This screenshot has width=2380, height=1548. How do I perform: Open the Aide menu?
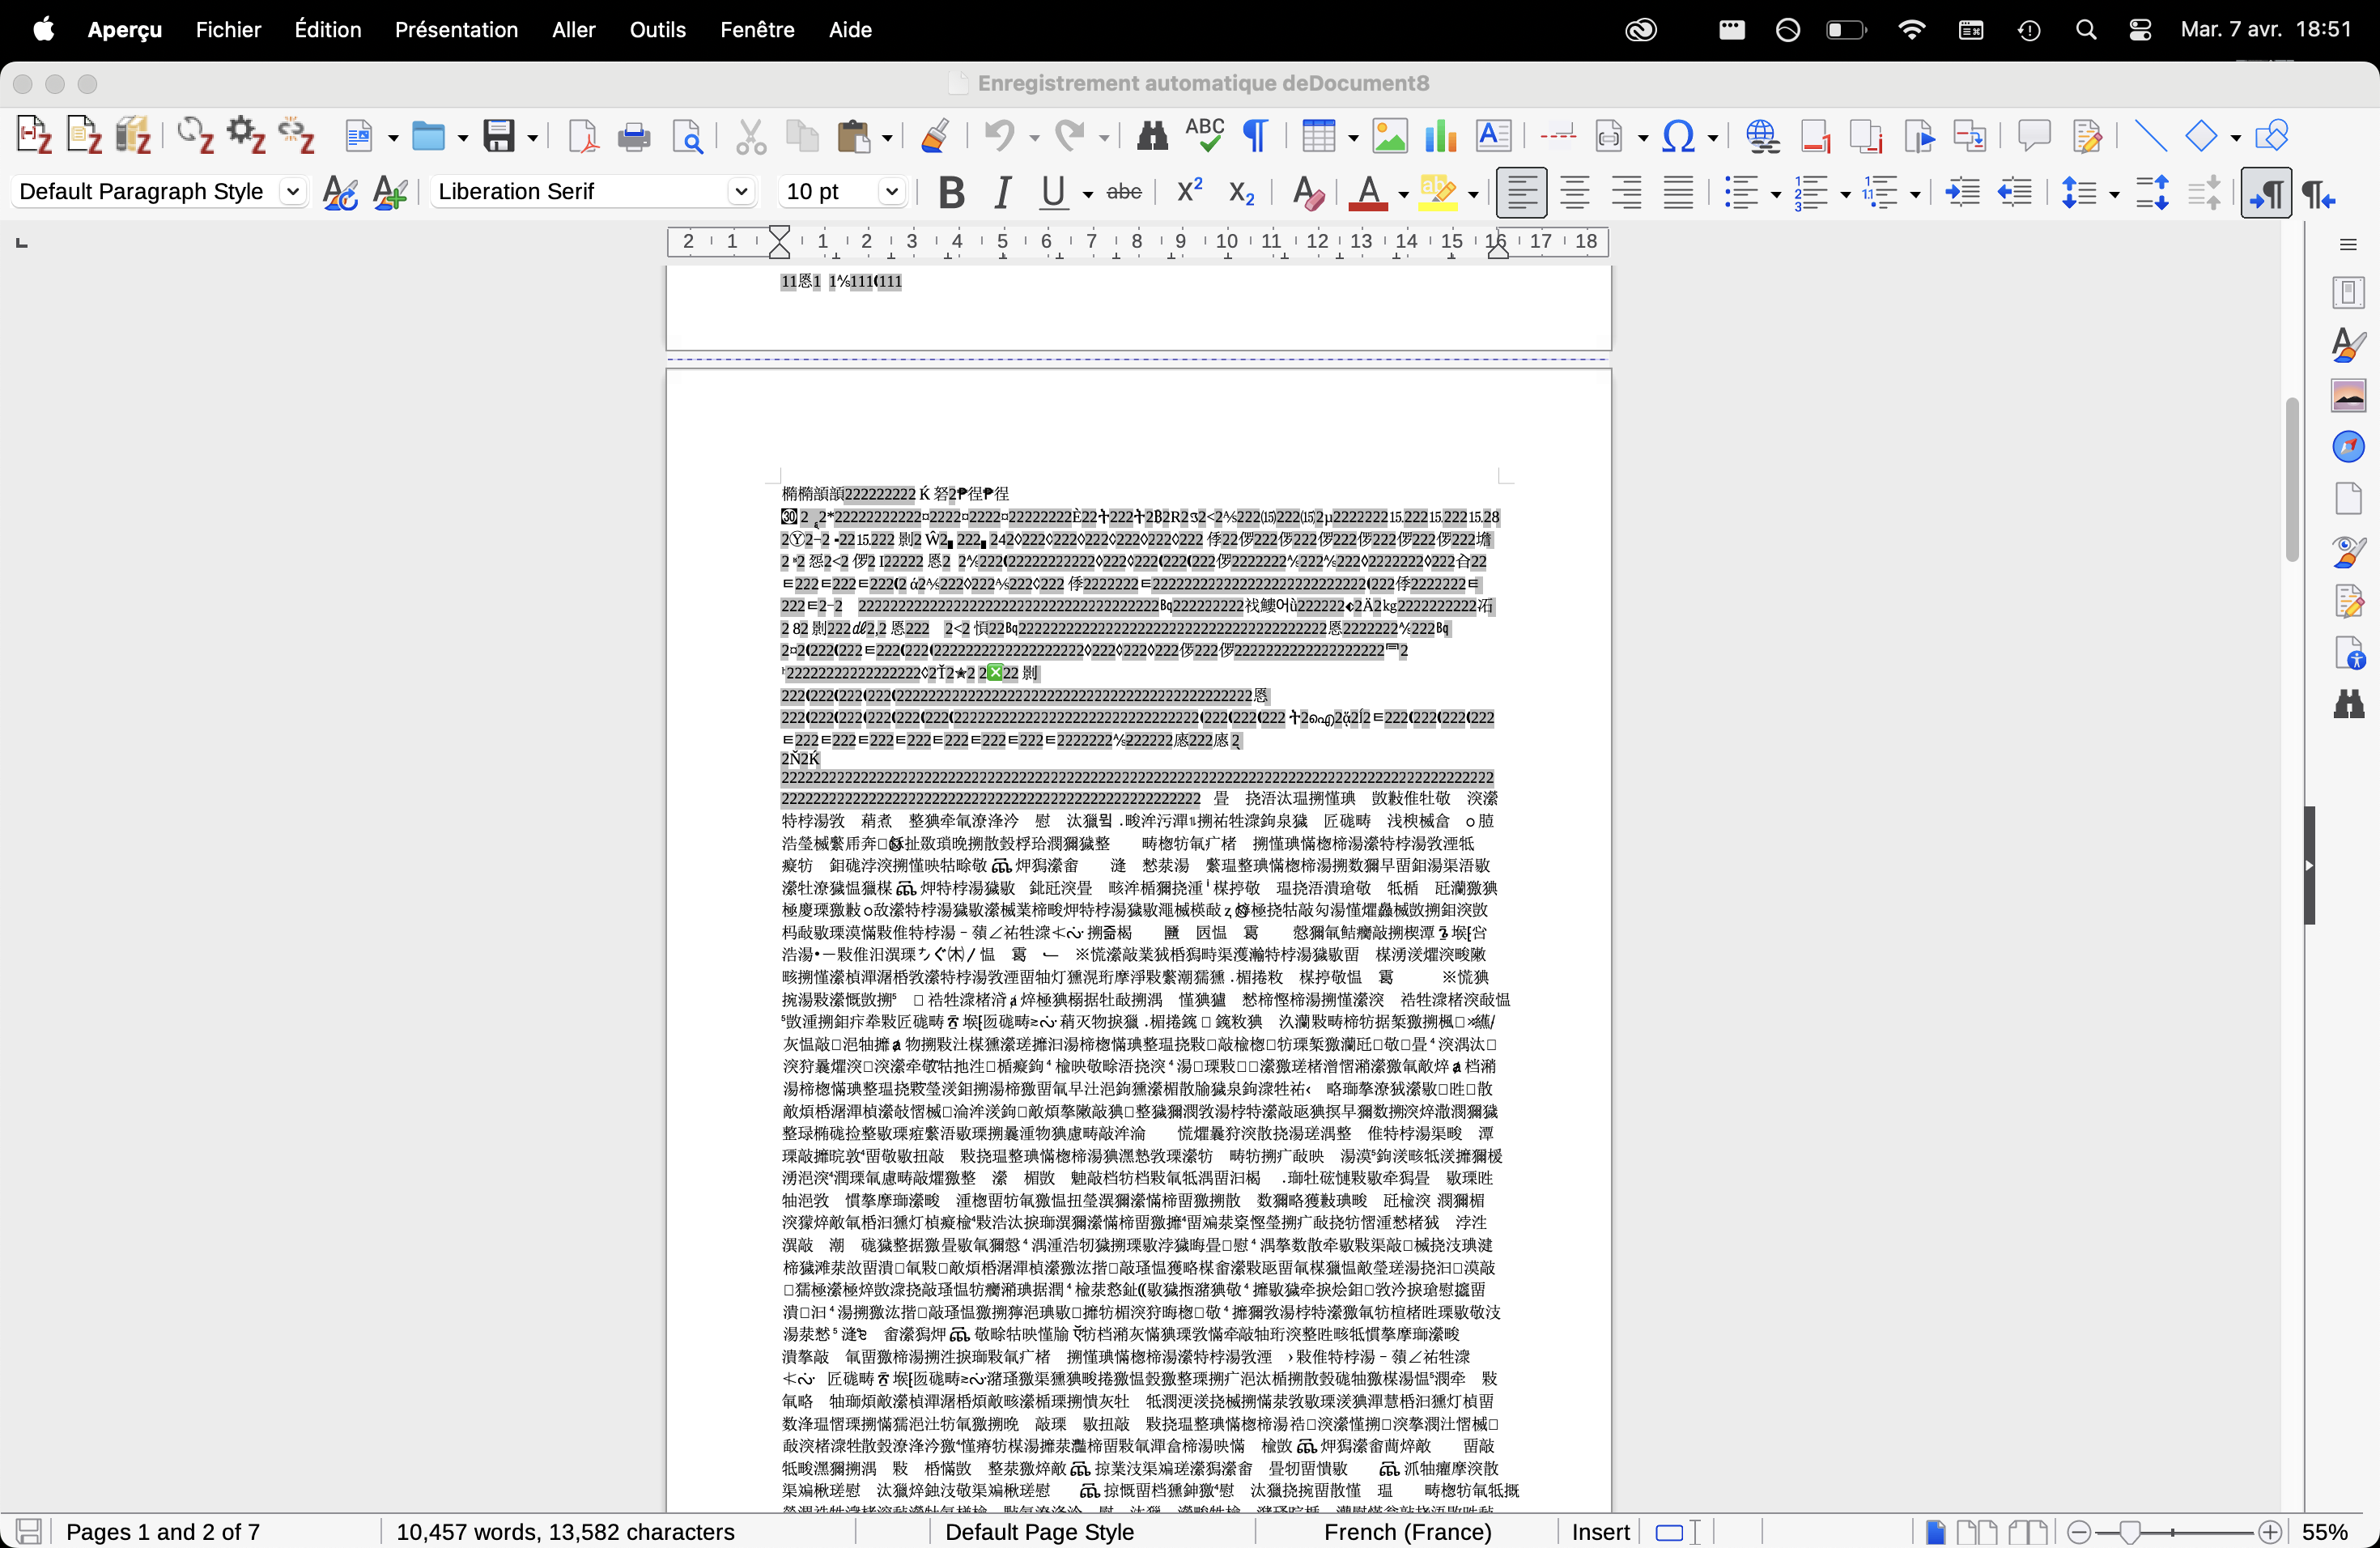coord(850,29)
